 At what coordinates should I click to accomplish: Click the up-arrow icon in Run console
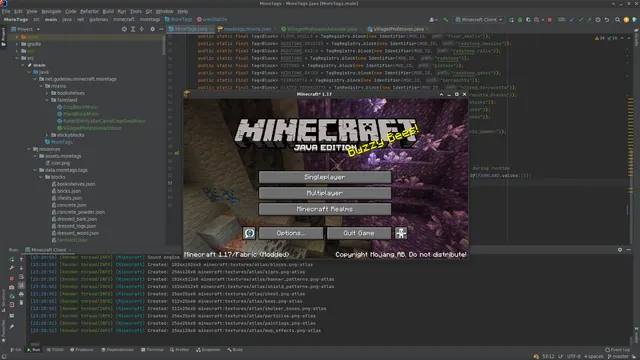pos(21,259)
